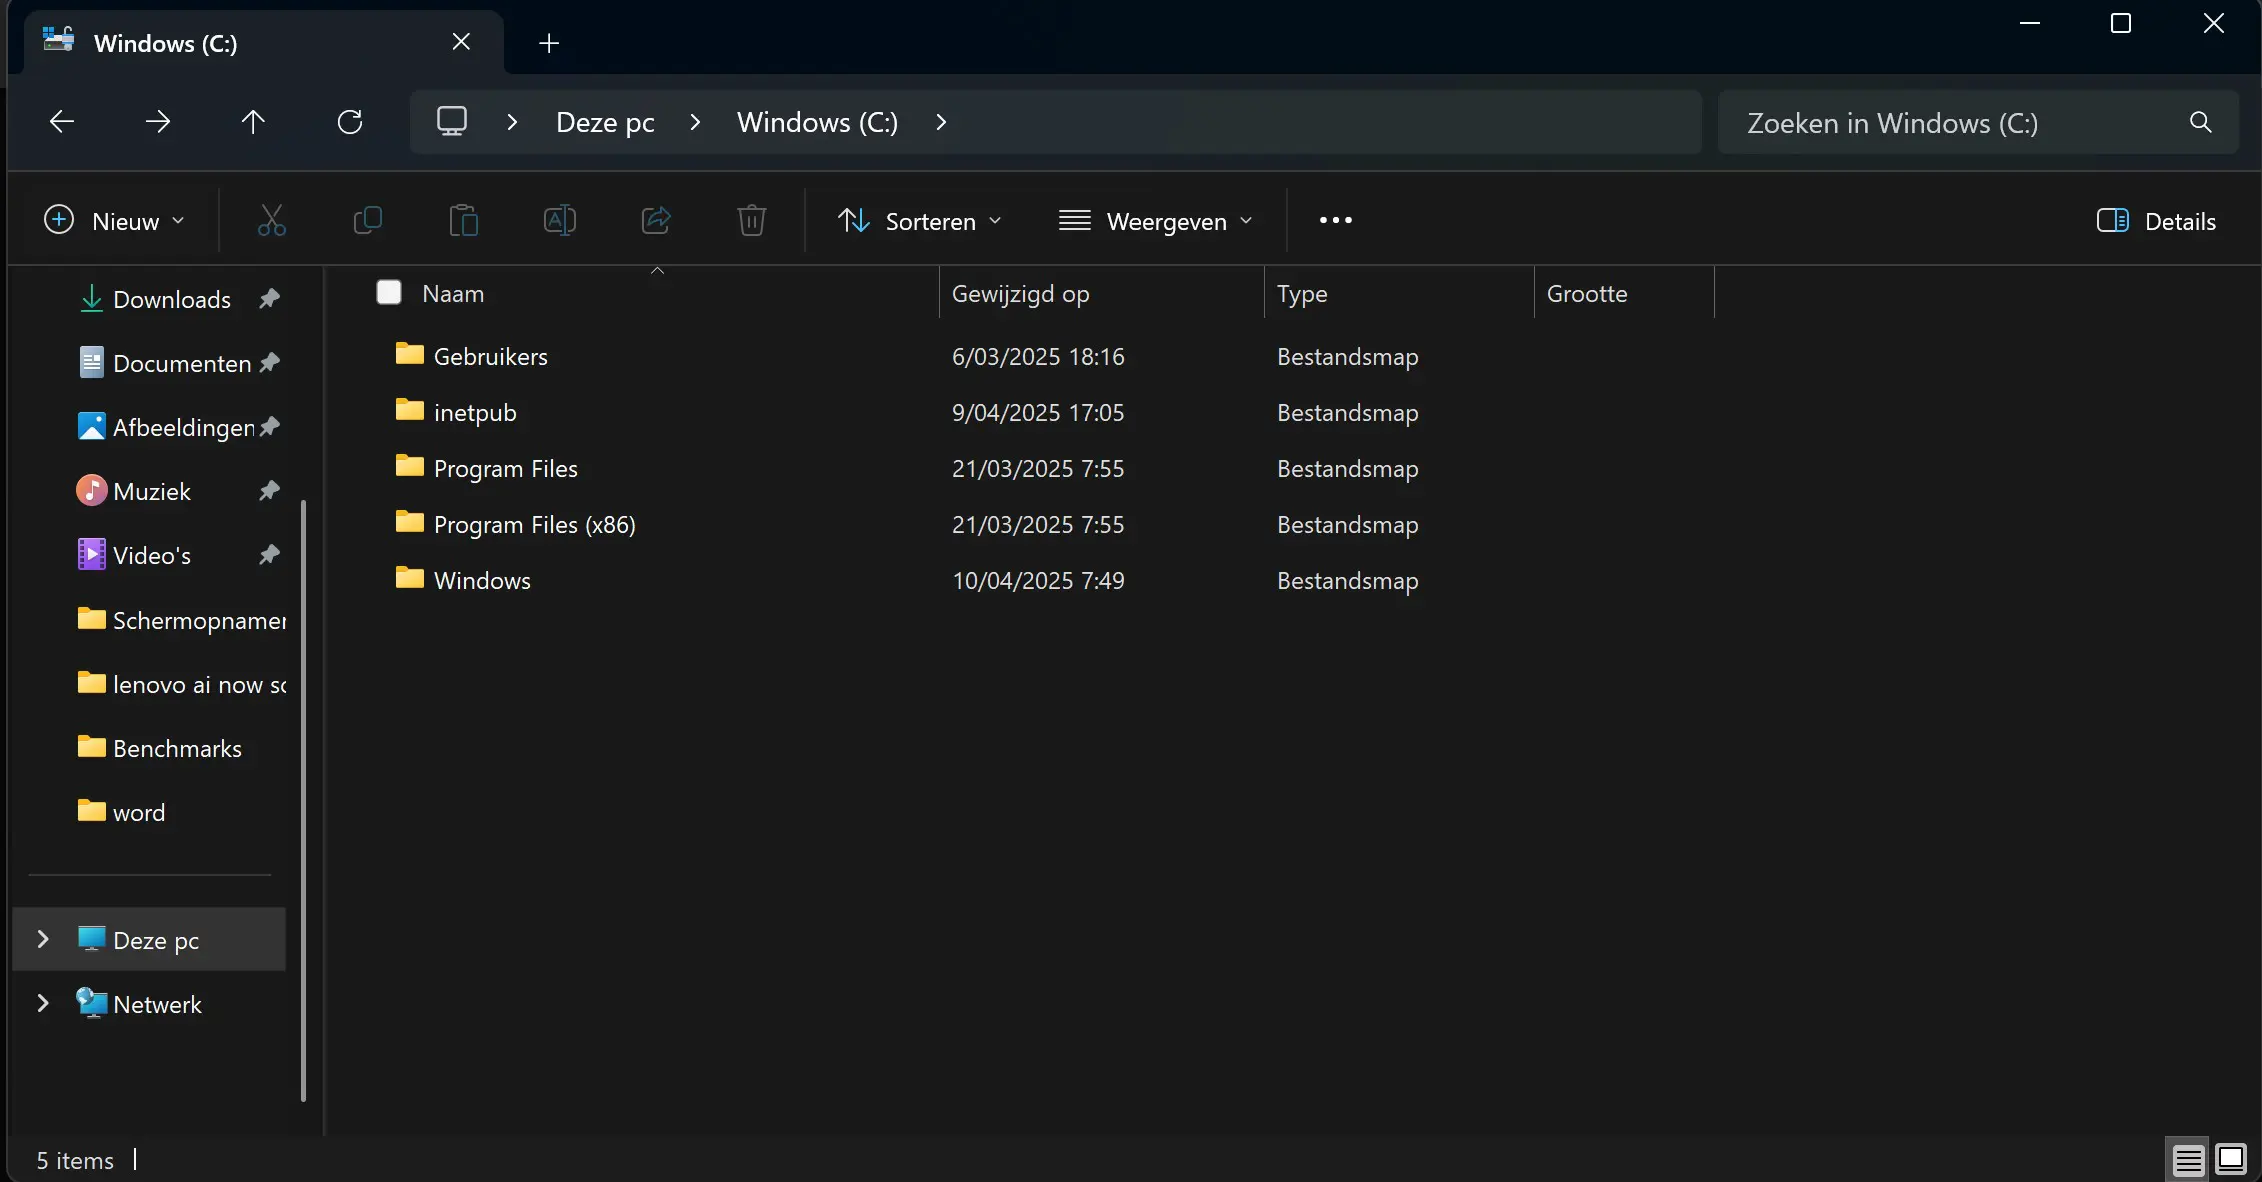Image resolution: width=2262 pixels, height=1182 pixels.
Task: Click the navigation pane scrollbar
Action: [303, 800]
